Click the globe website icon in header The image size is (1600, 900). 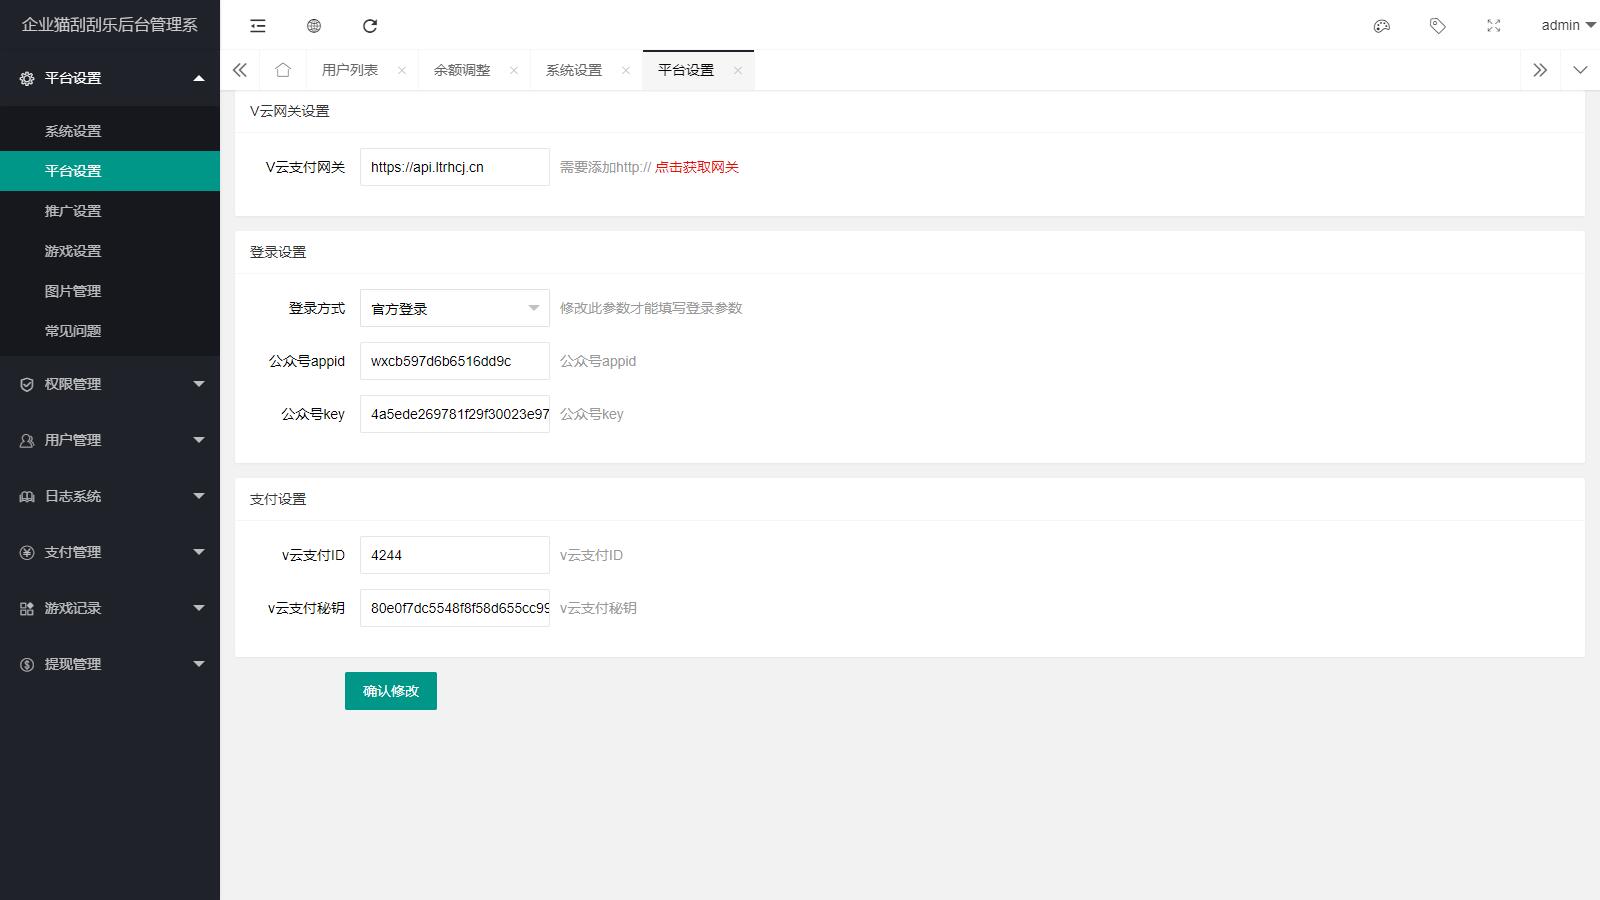[314, 26]
